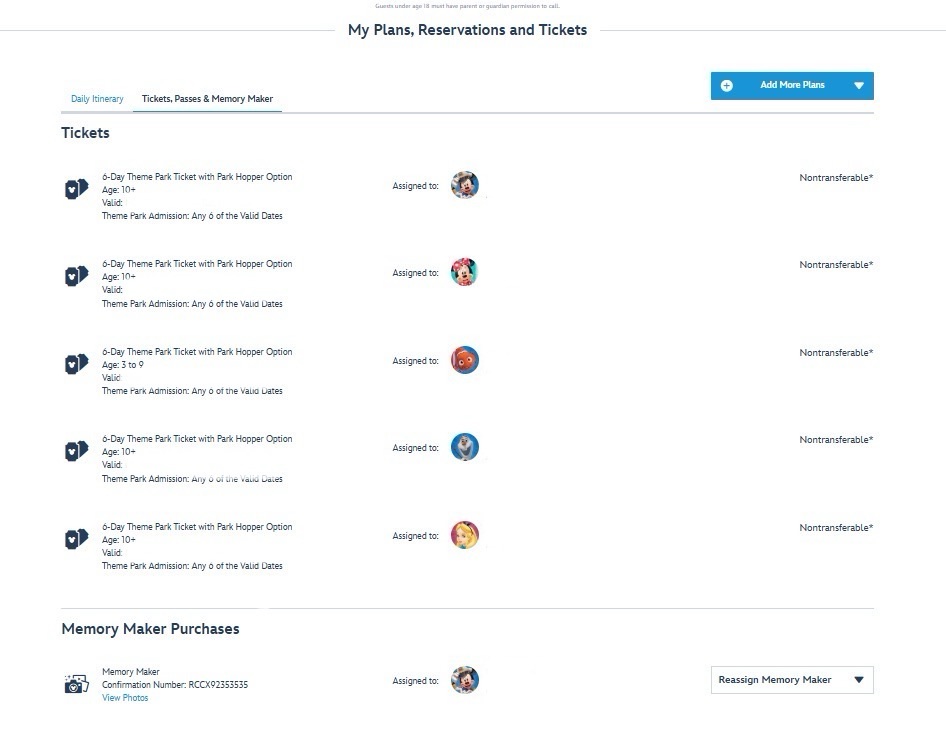Switch to the Daily Itinerary tab
The image size is (946, 748).
point(97,99)
